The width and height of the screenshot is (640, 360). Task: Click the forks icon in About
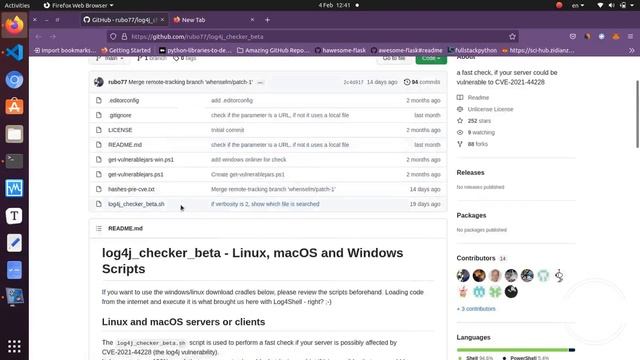coord(460,144)
